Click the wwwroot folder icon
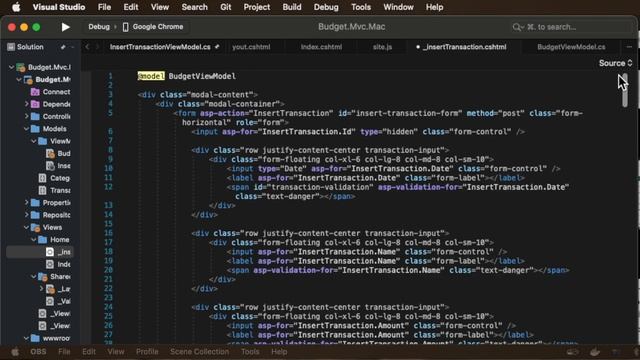 [35, 338]
